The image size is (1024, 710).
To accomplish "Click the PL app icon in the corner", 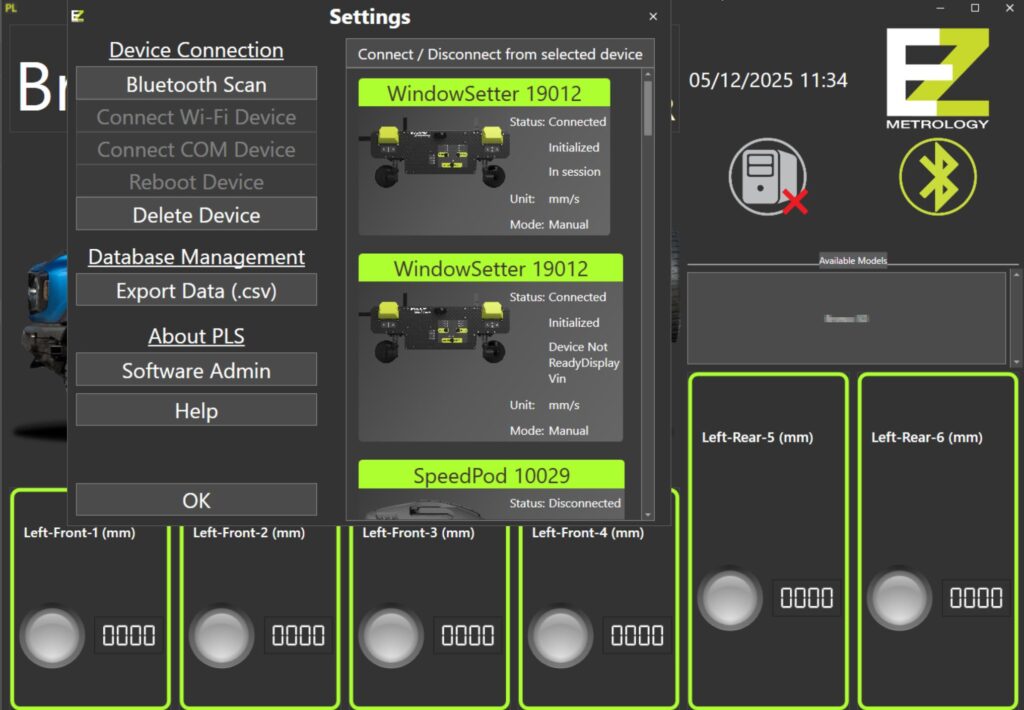I will point(13,8).
